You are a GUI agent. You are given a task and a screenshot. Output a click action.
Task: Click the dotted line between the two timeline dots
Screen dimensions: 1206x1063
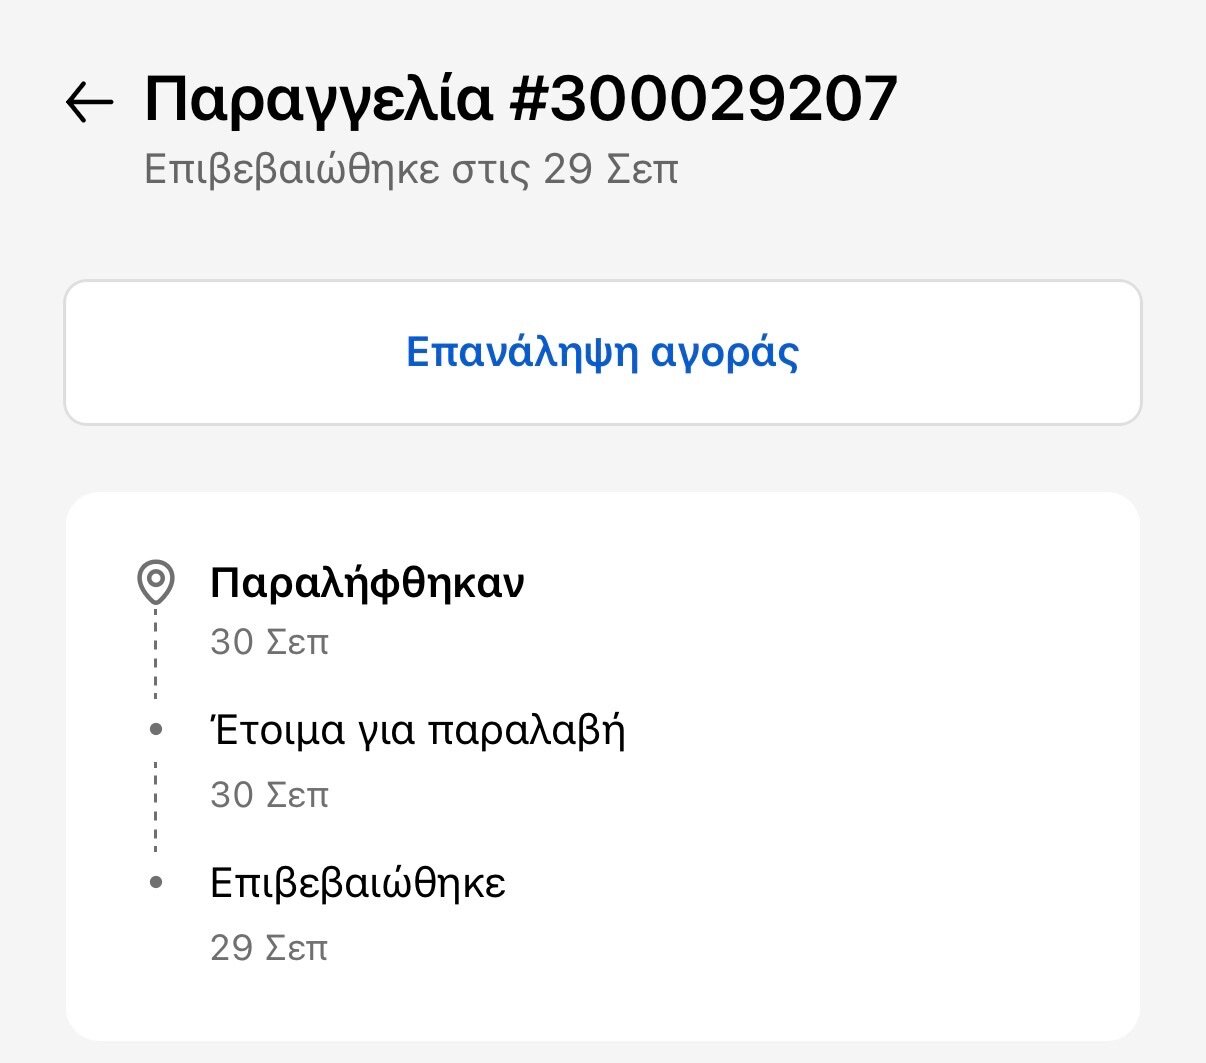(x=155, y=806)
